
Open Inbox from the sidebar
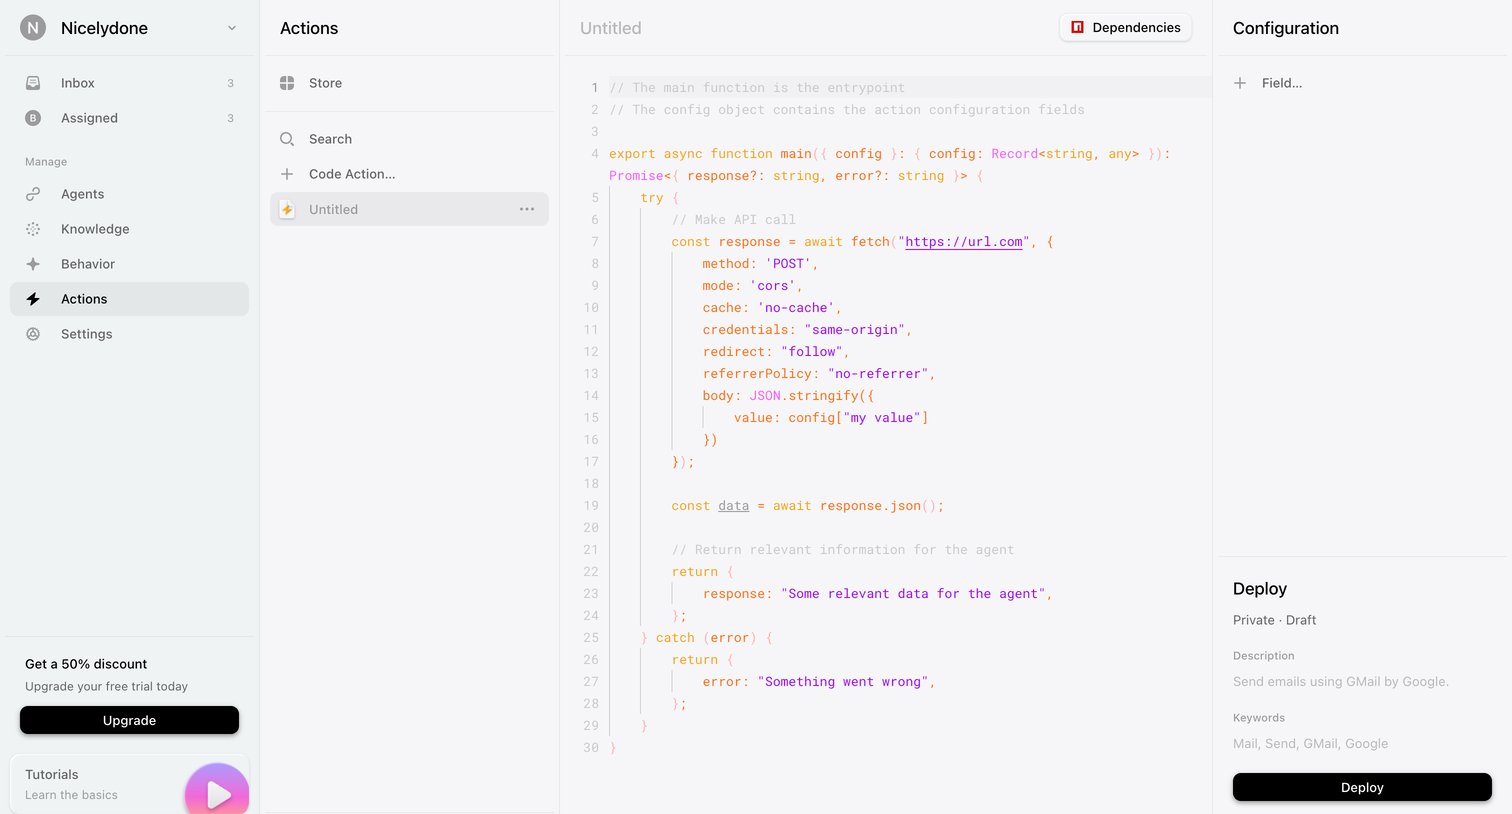pos(129,83)
